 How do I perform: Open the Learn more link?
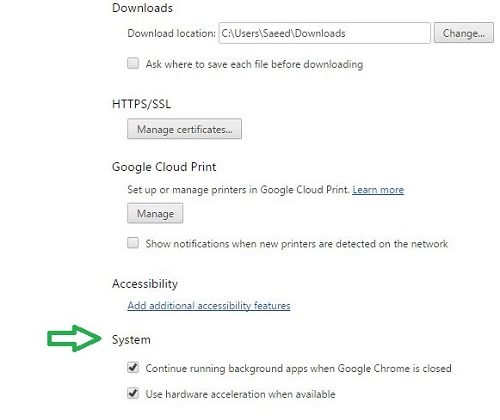pos(378,190)
